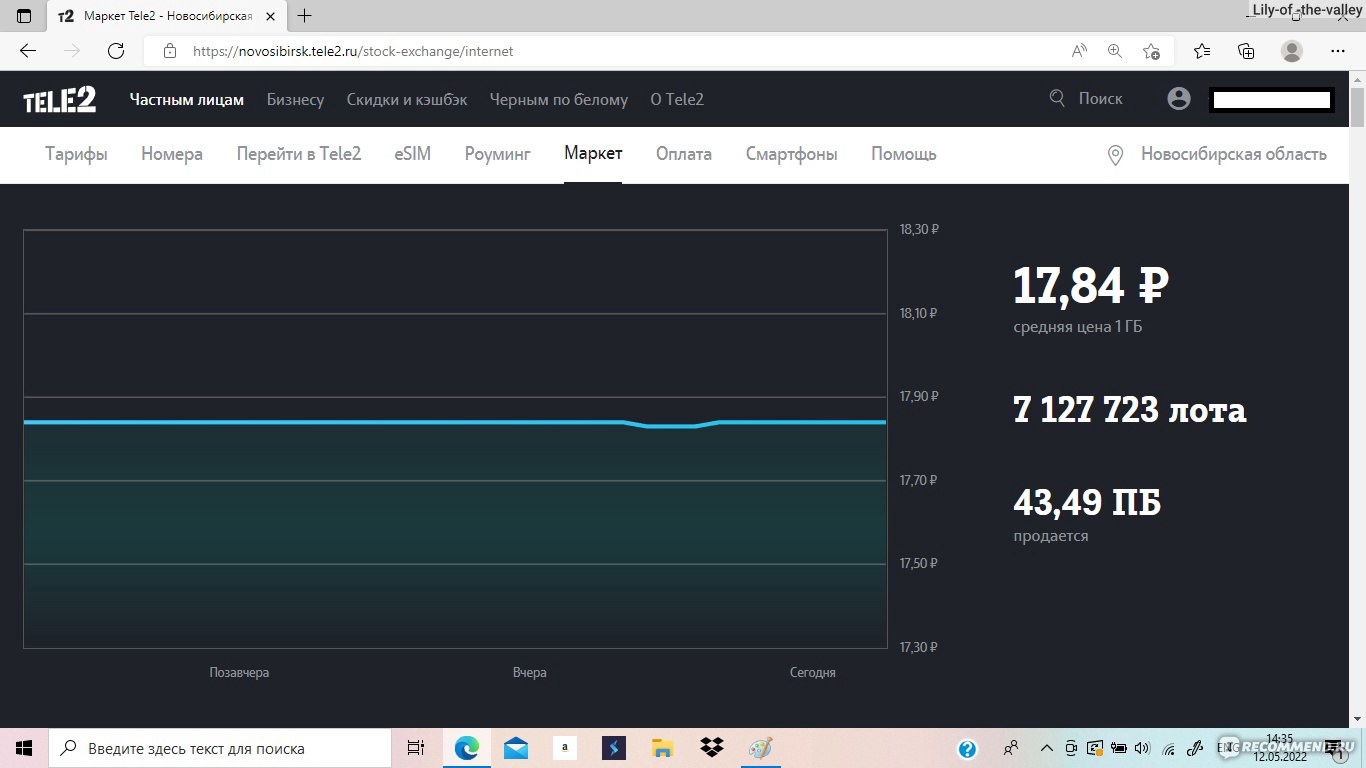
Task: Select the Маркет tab
Action: click(x=593, y=154)
